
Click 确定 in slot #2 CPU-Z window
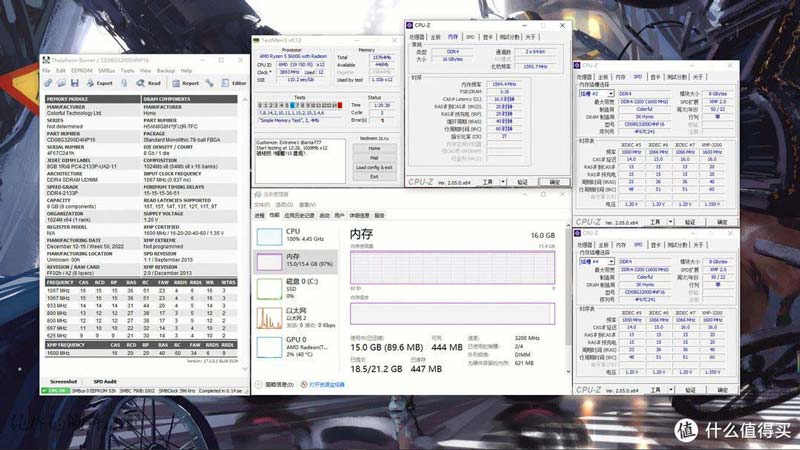[722, 222]
